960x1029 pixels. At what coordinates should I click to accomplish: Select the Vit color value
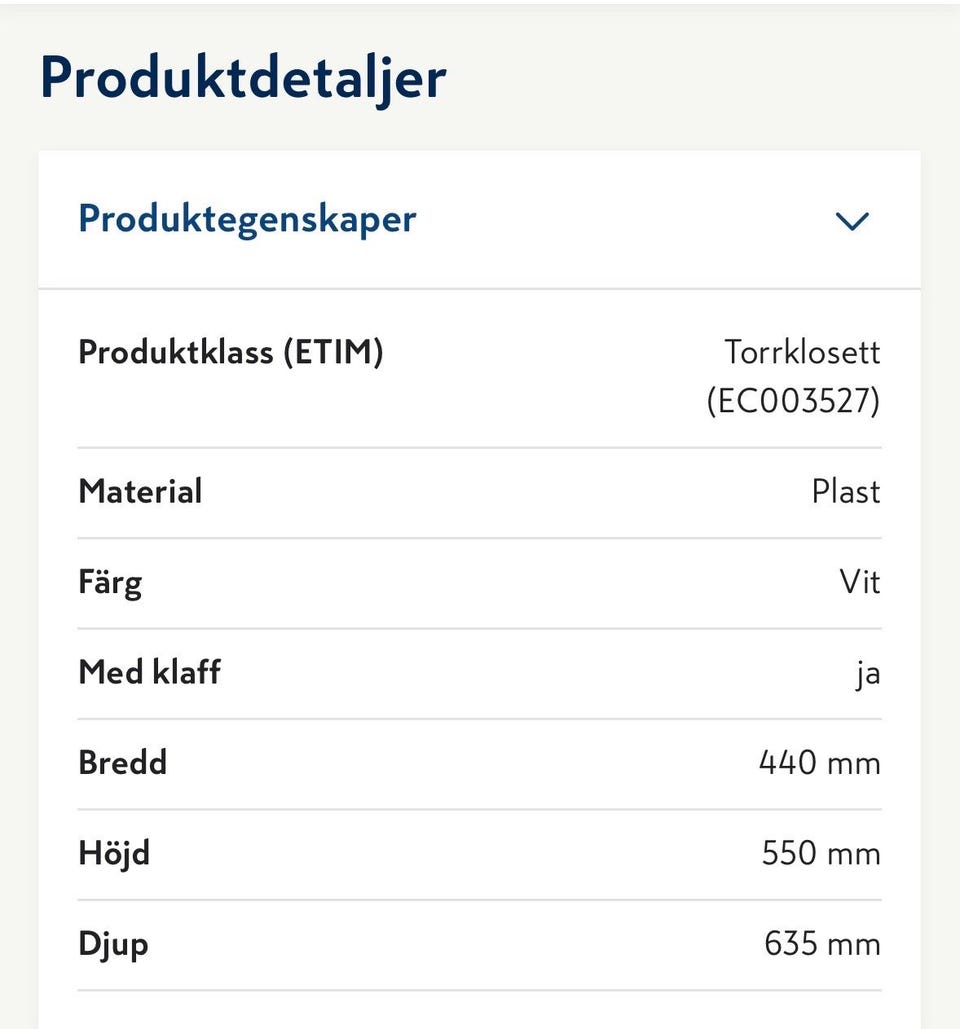point(860,582)
